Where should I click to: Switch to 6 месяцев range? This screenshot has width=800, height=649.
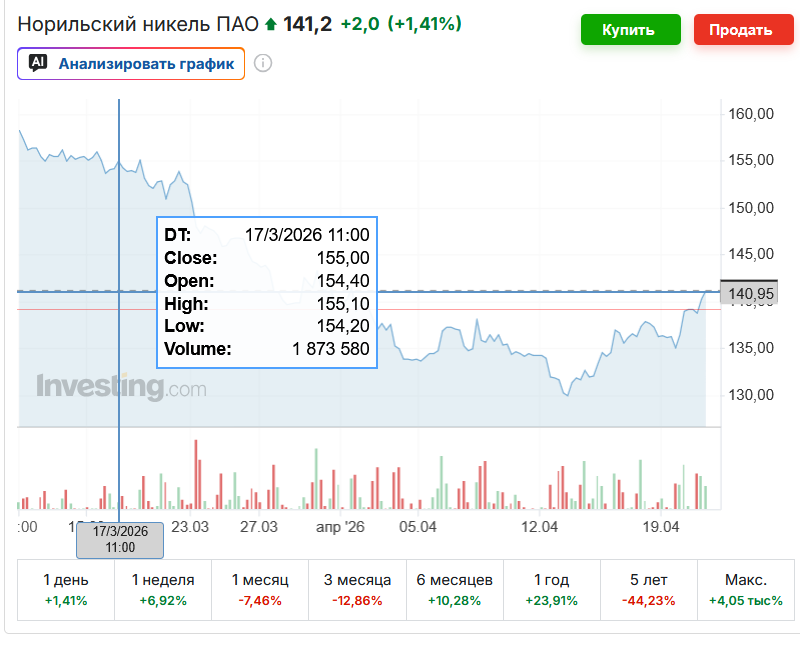coord(455,590)
